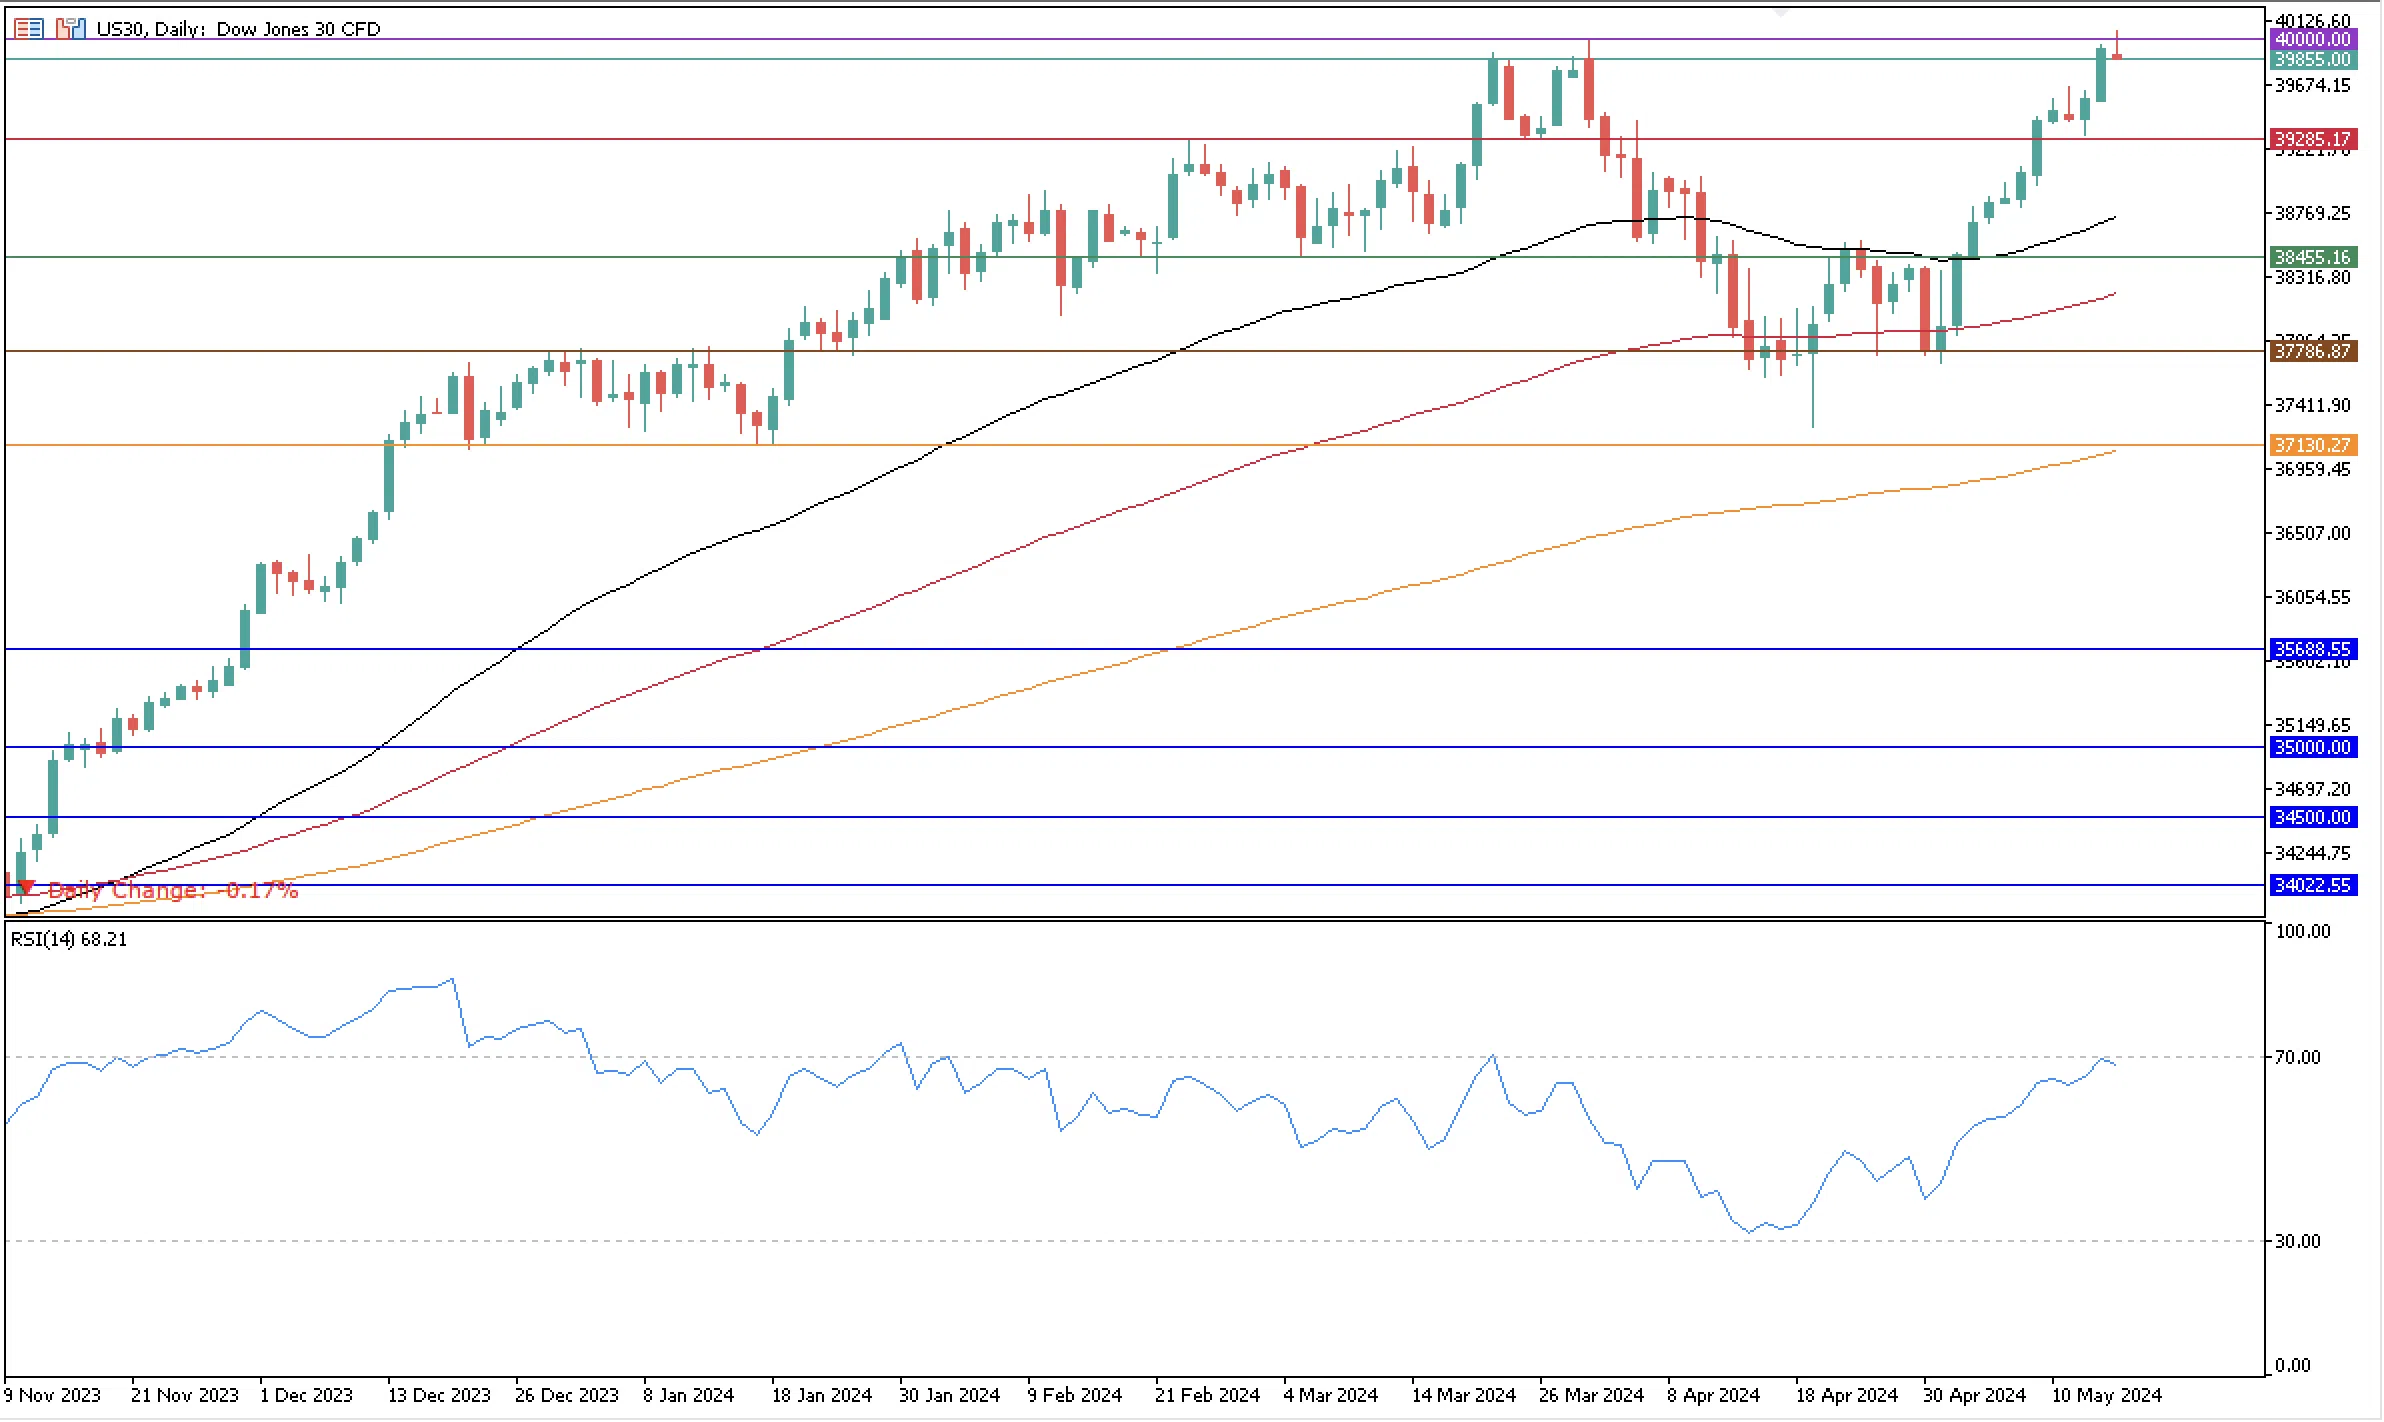
Task: Select the blue 34022.55 level label
Action: [2314, 885]
